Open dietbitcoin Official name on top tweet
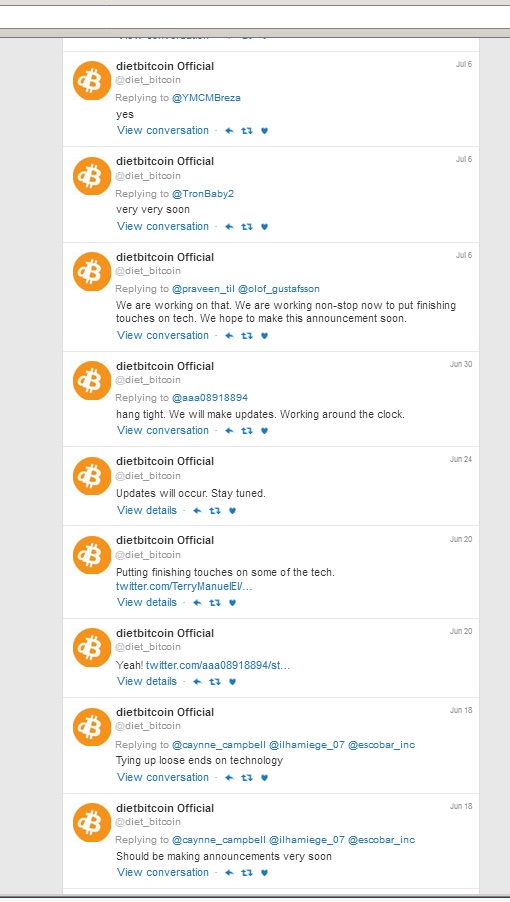The width and height of the screenshot is (510, 902). tap(165, 66)
